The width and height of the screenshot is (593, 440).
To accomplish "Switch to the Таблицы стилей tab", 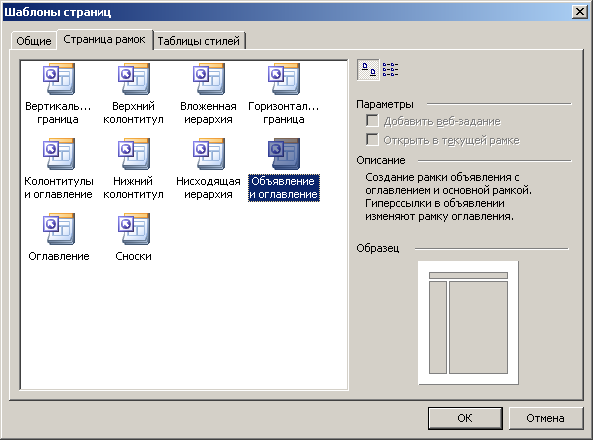I will coord(199,41).
